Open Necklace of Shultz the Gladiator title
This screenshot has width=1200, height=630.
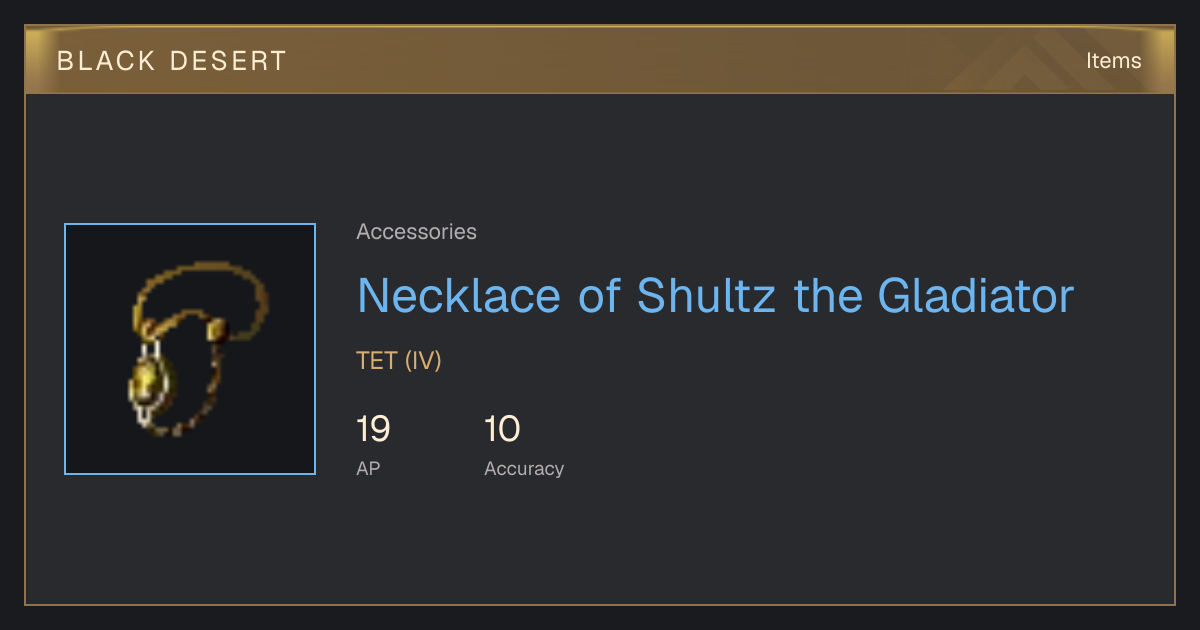pyautogui.click(x=715, y=296)
